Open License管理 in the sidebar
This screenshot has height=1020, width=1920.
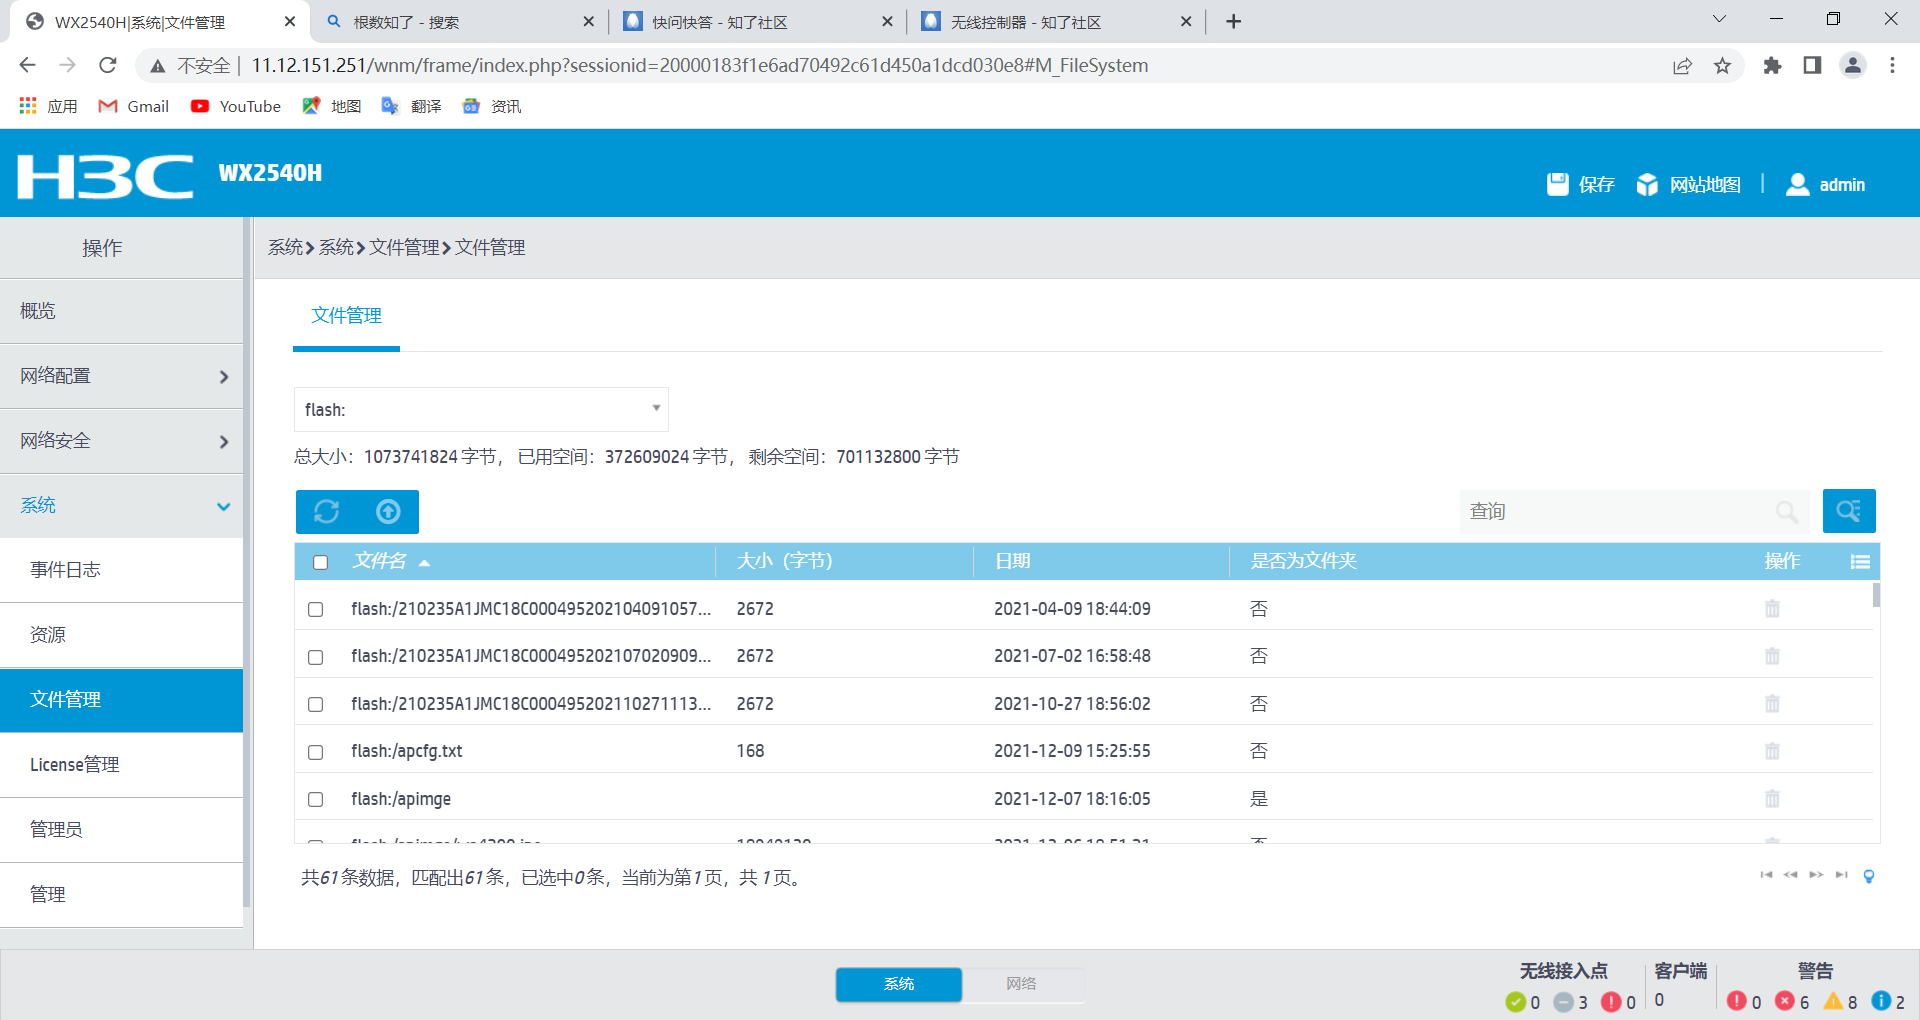pyautogui.click(x=75, y=765)
